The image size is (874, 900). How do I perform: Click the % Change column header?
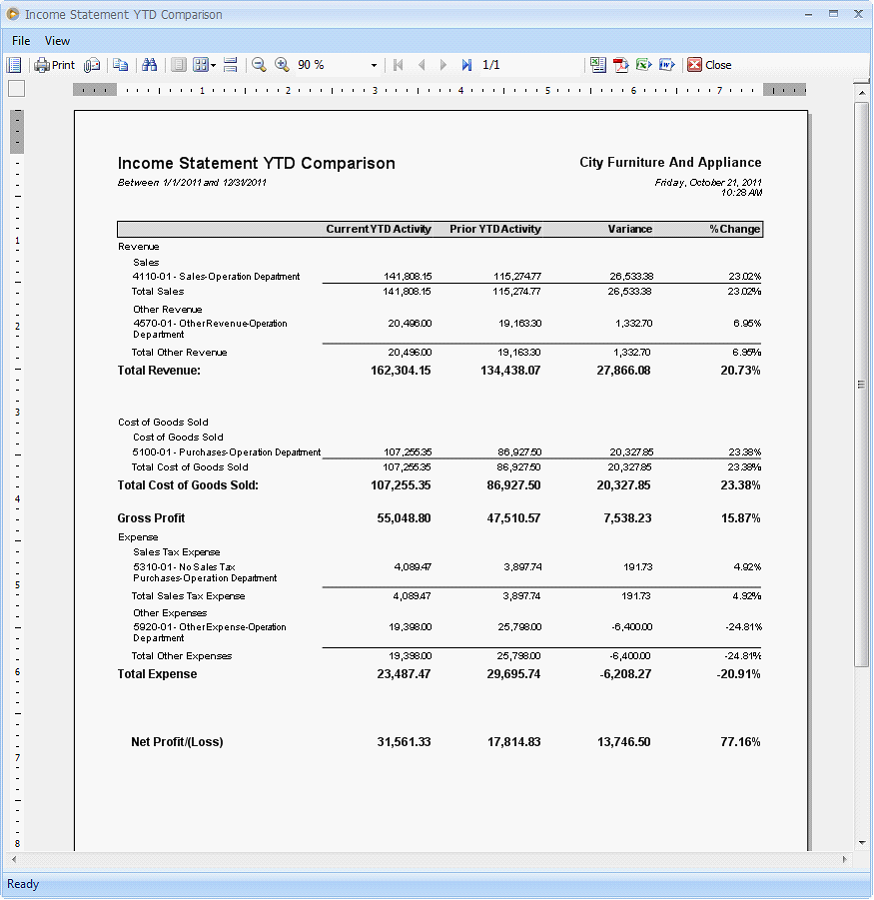(x=735, y=229)
